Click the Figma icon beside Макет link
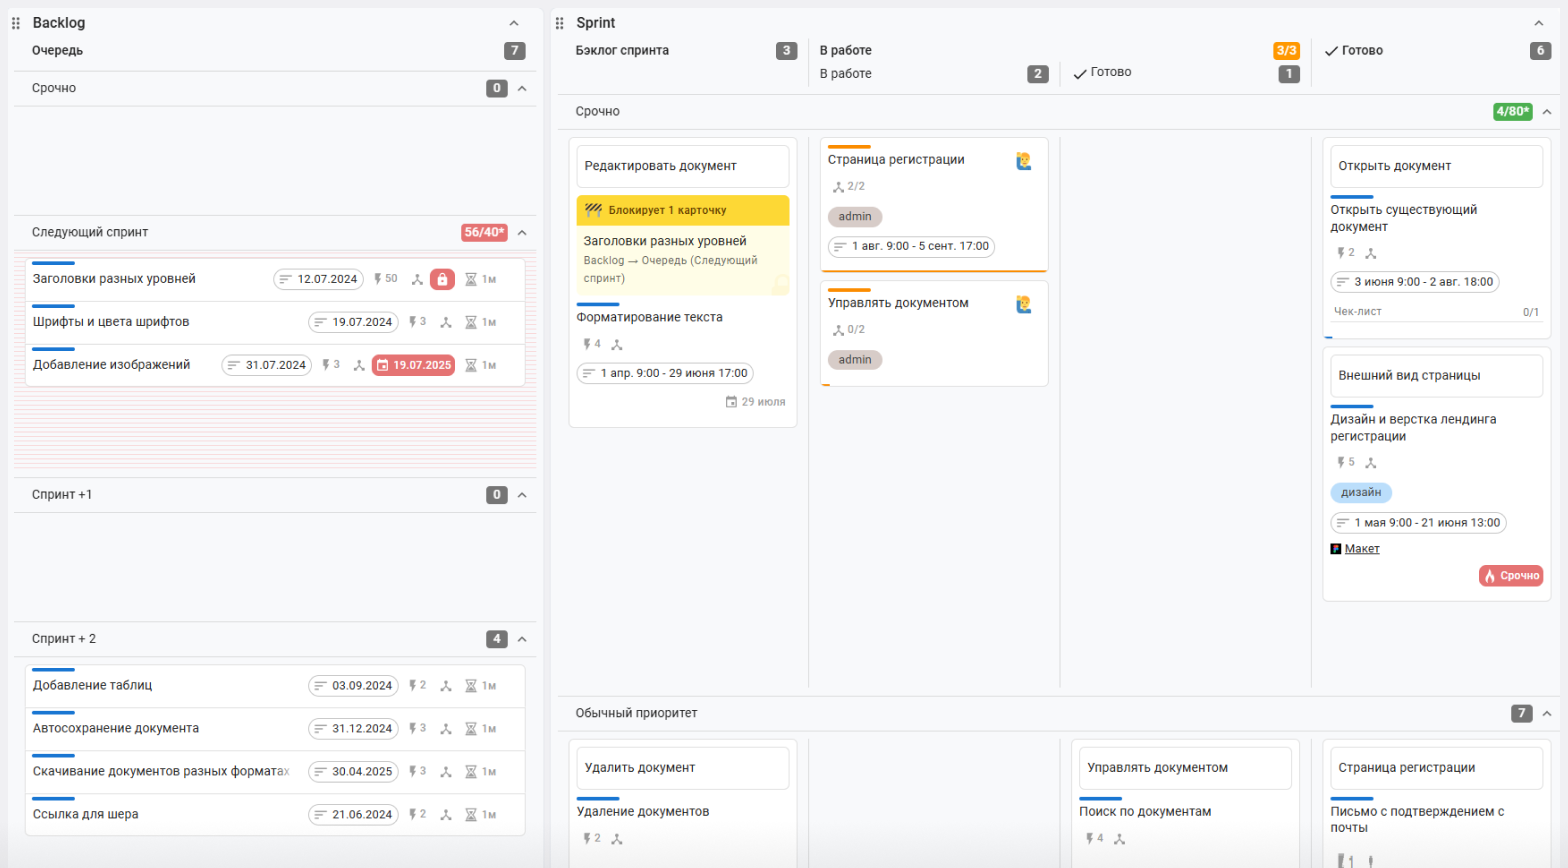The height and width of the screenshot is (868, 1568). tap(1336, 549)
